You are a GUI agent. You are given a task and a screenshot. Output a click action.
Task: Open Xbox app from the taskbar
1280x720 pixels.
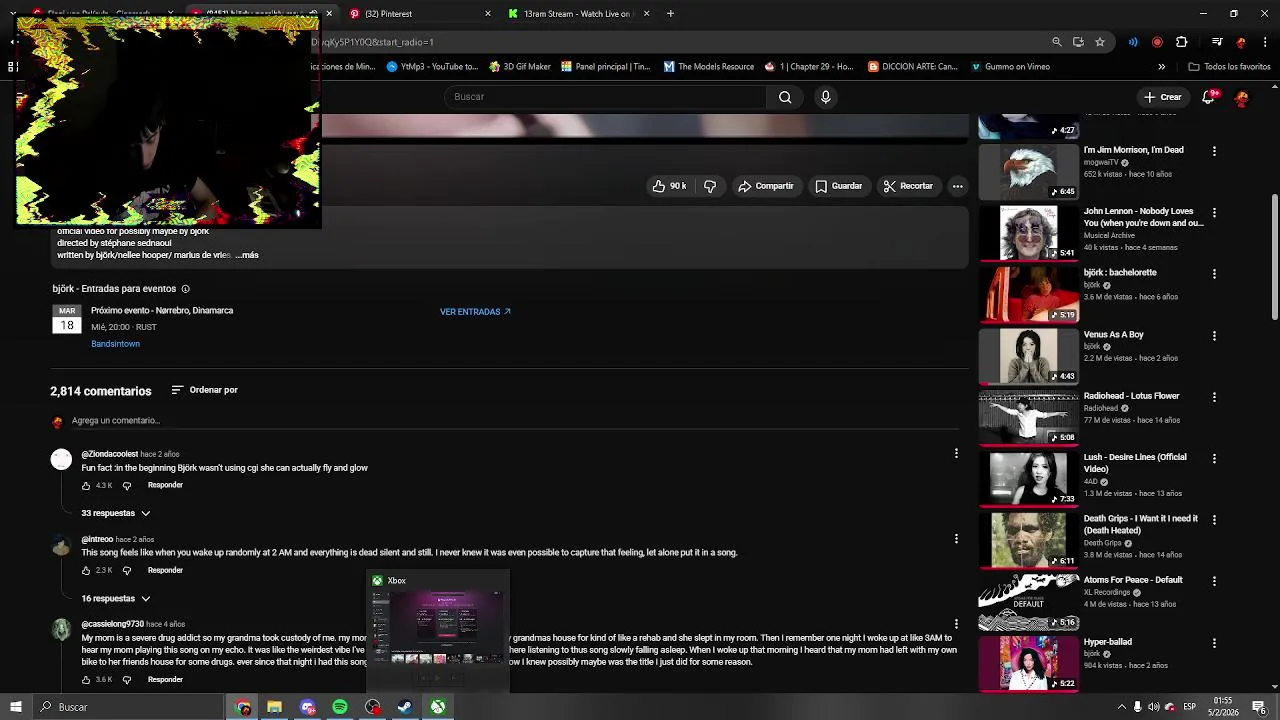[438, 707]
